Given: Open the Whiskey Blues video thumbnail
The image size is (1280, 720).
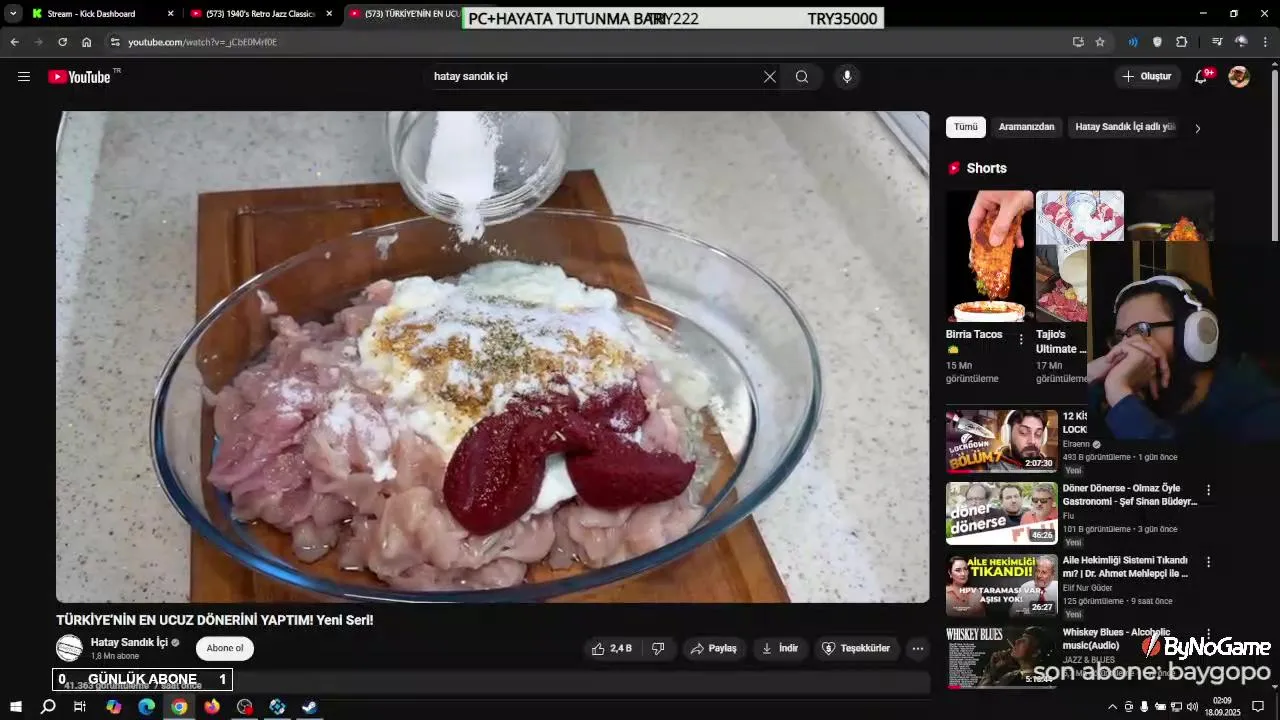Looking at the screenshot, I should pyautogui.click(x=1002, y=657).
